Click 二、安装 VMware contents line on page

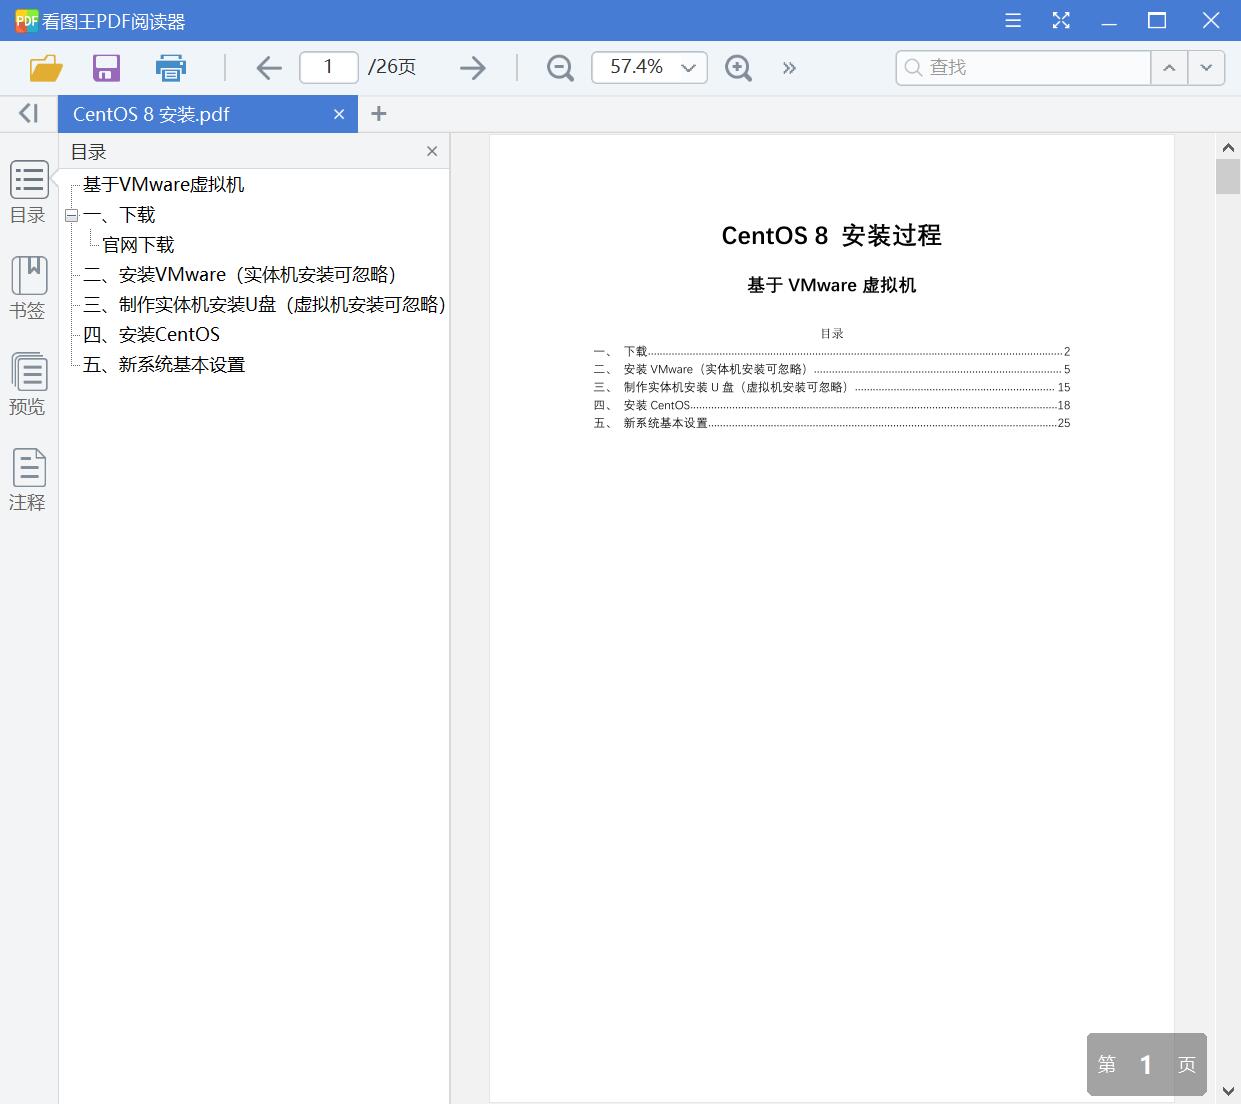pyautogui.click(x=831, y=369)
